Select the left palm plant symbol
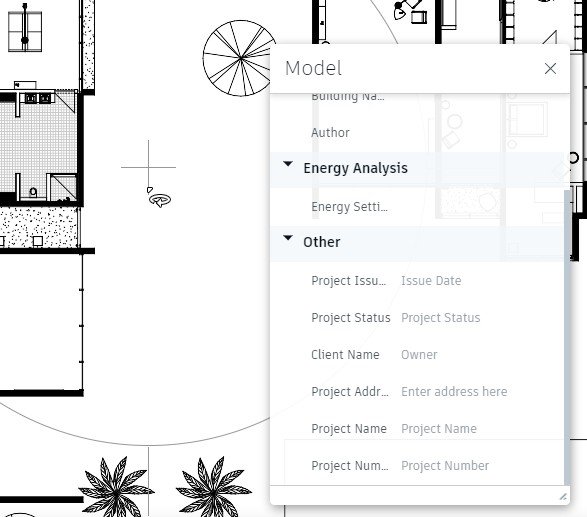 tap(116, 486)
